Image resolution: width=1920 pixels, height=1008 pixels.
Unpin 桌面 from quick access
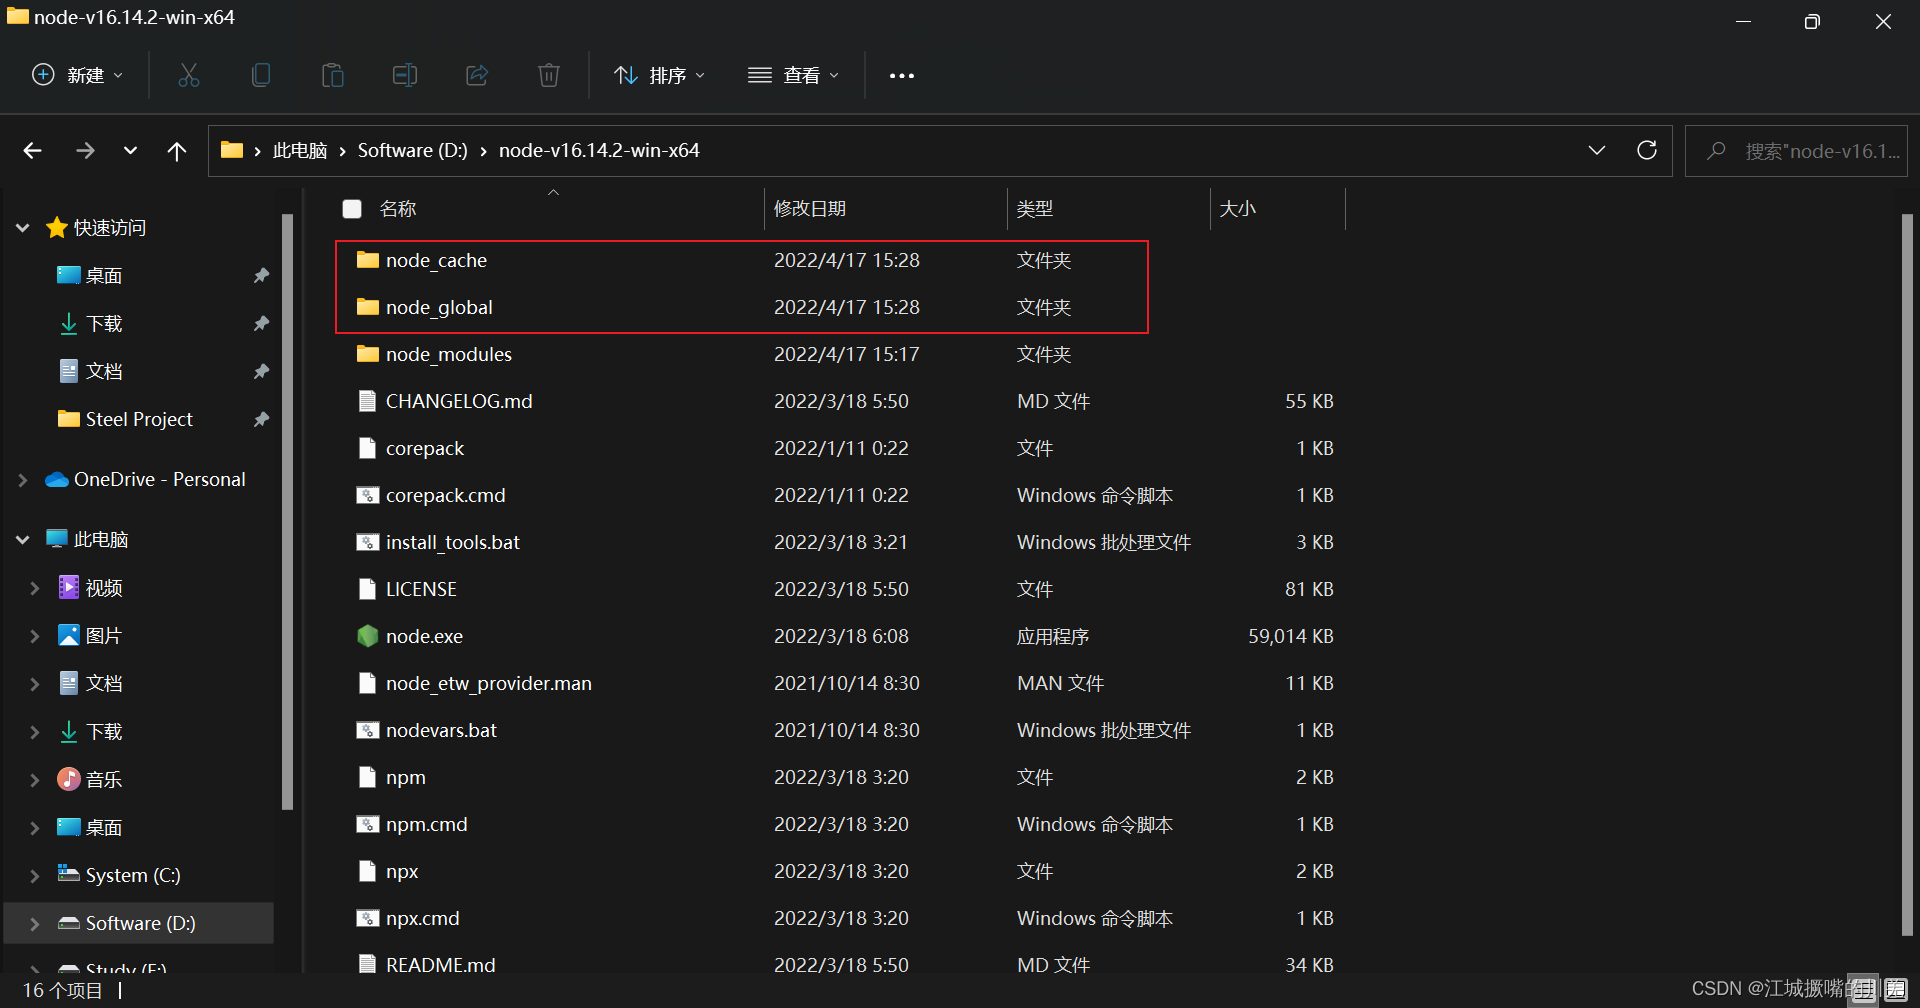coord(261,275)
